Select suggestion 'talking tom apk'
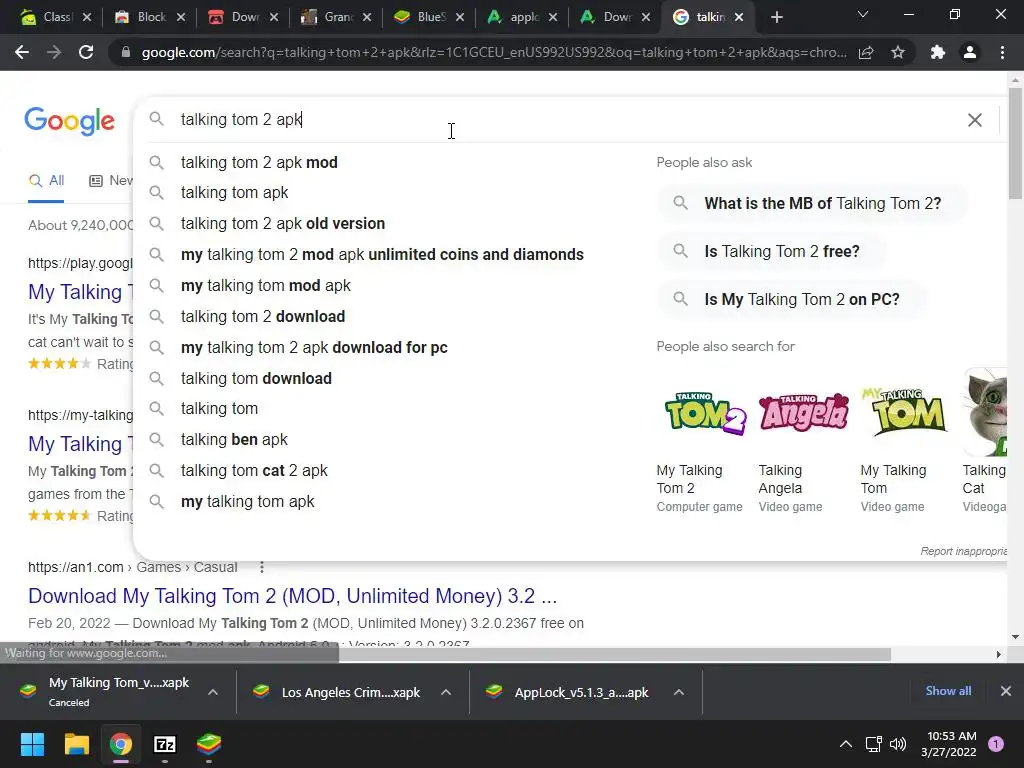This screenshot has width=1024, height=768. point(234,193)
